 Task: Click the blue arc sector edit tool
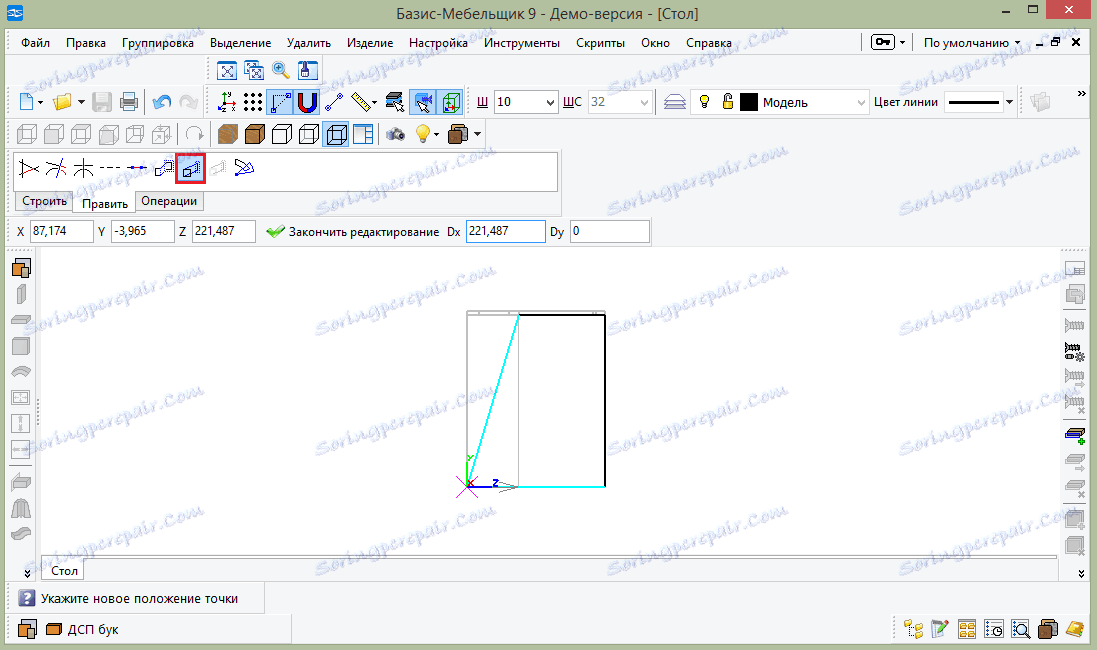(244, 168)
